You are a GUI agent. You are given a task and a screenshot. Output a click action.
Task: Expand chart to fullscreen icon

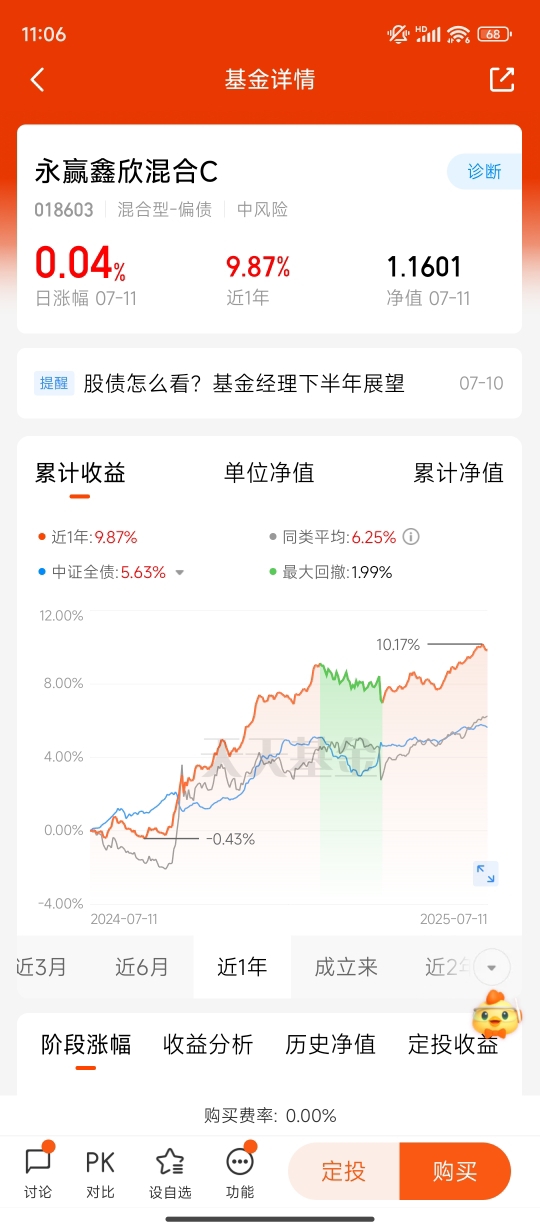[486, 874]
